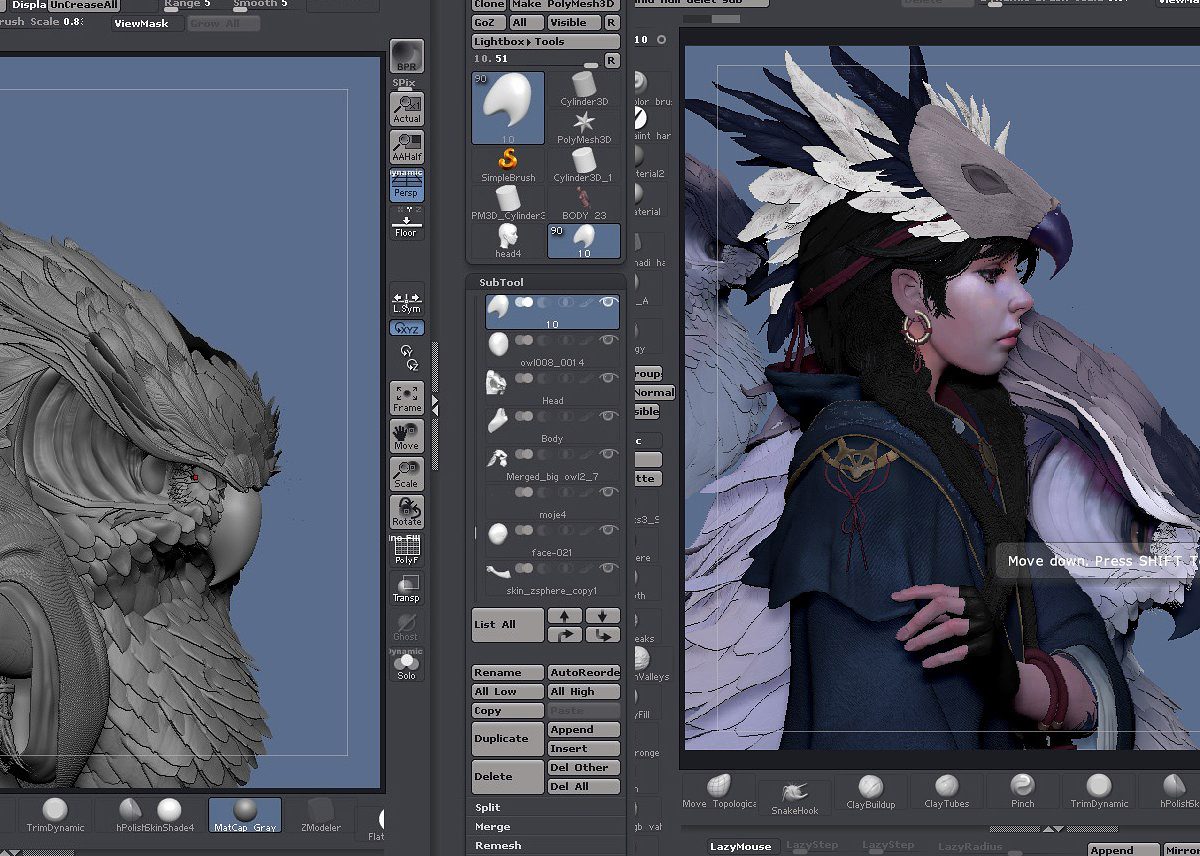
Task: Toggle Transp transparency mode
Action: point(406,588)
